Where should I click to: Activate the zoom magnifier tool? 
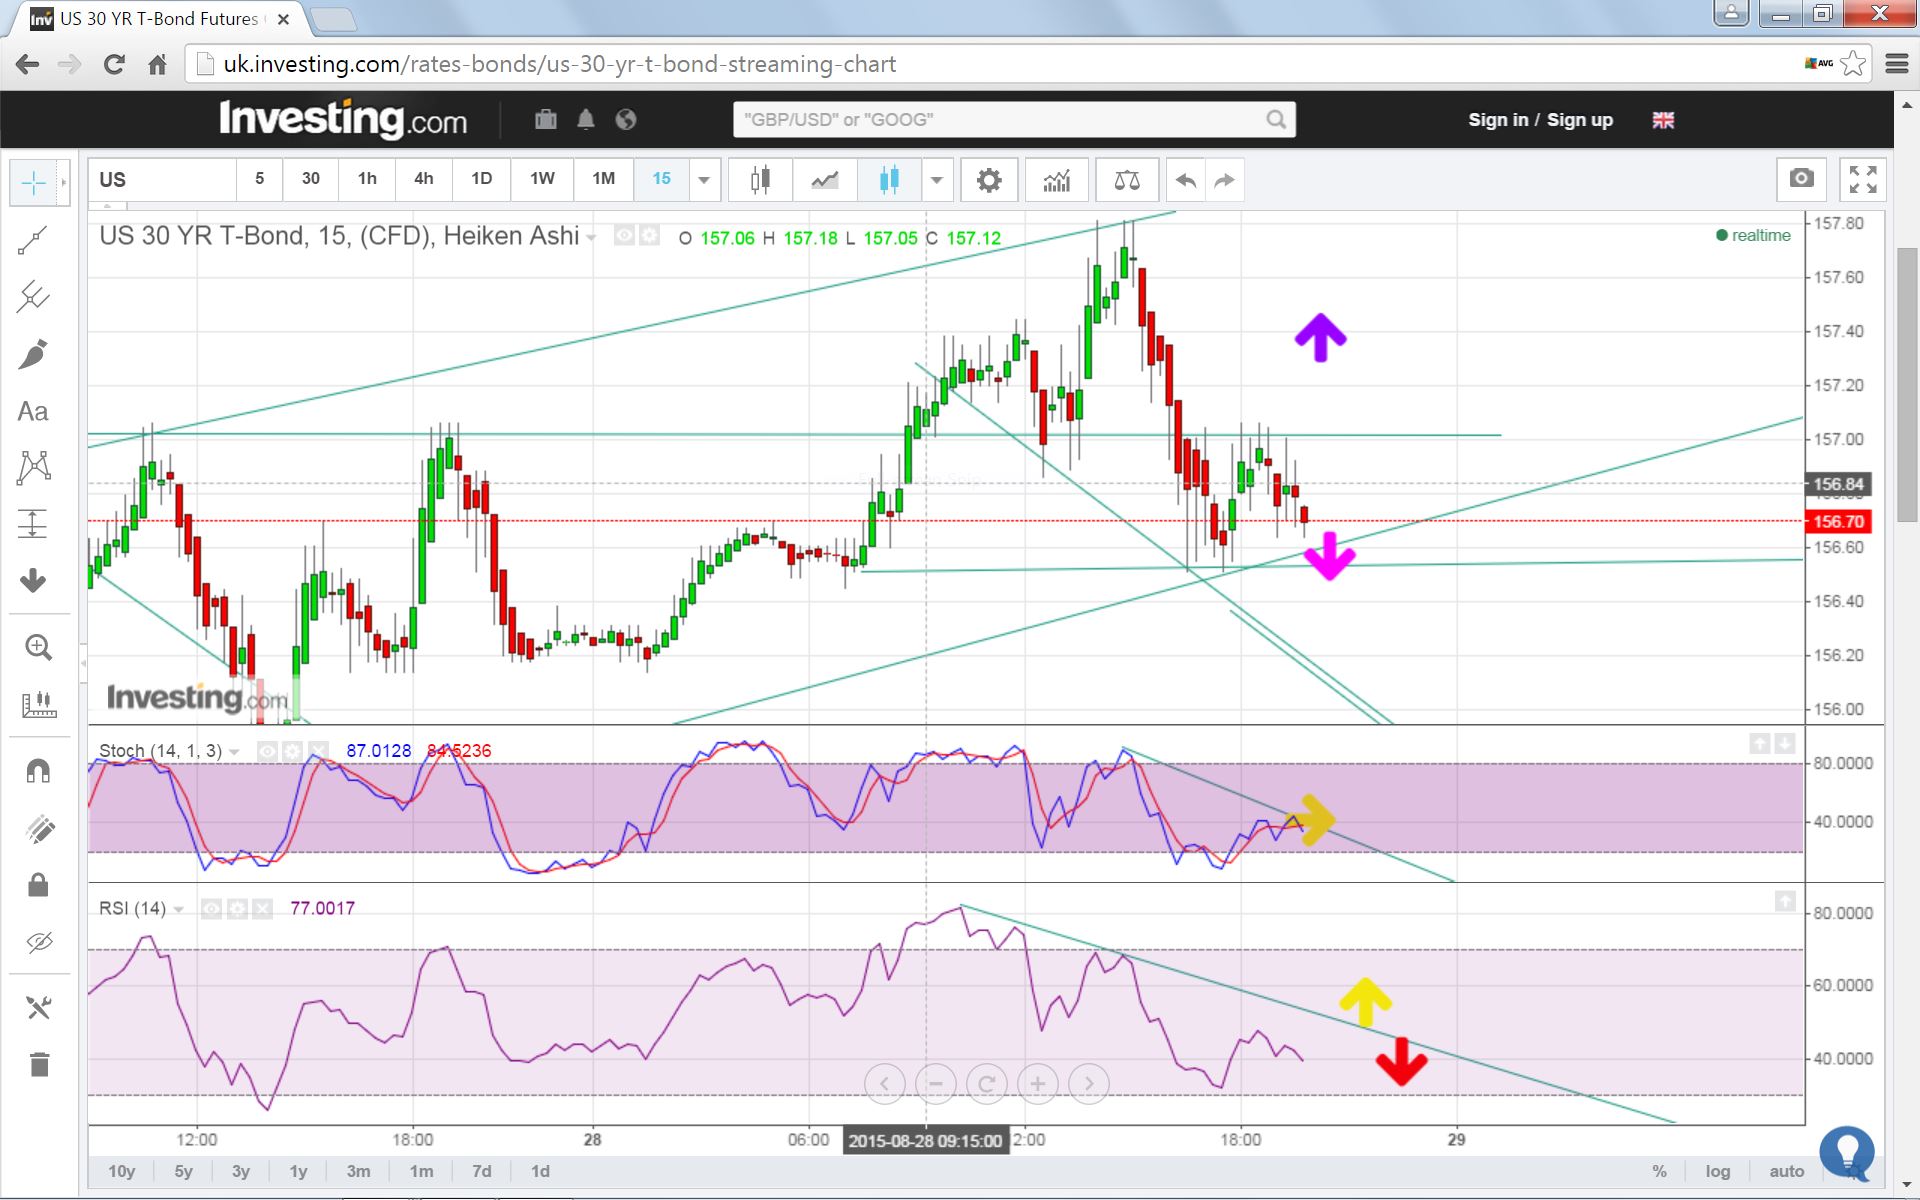coord(38,647)
